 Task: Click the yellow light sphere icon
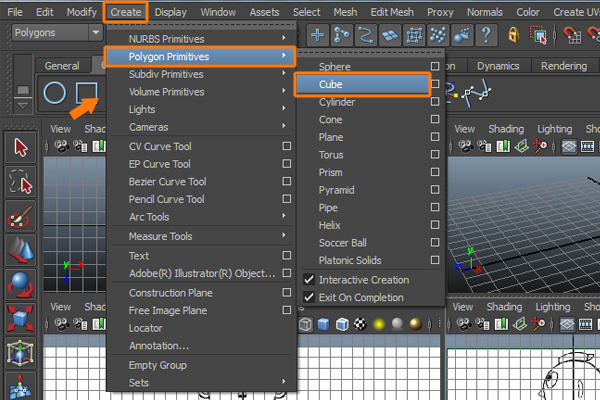(379, 325)
